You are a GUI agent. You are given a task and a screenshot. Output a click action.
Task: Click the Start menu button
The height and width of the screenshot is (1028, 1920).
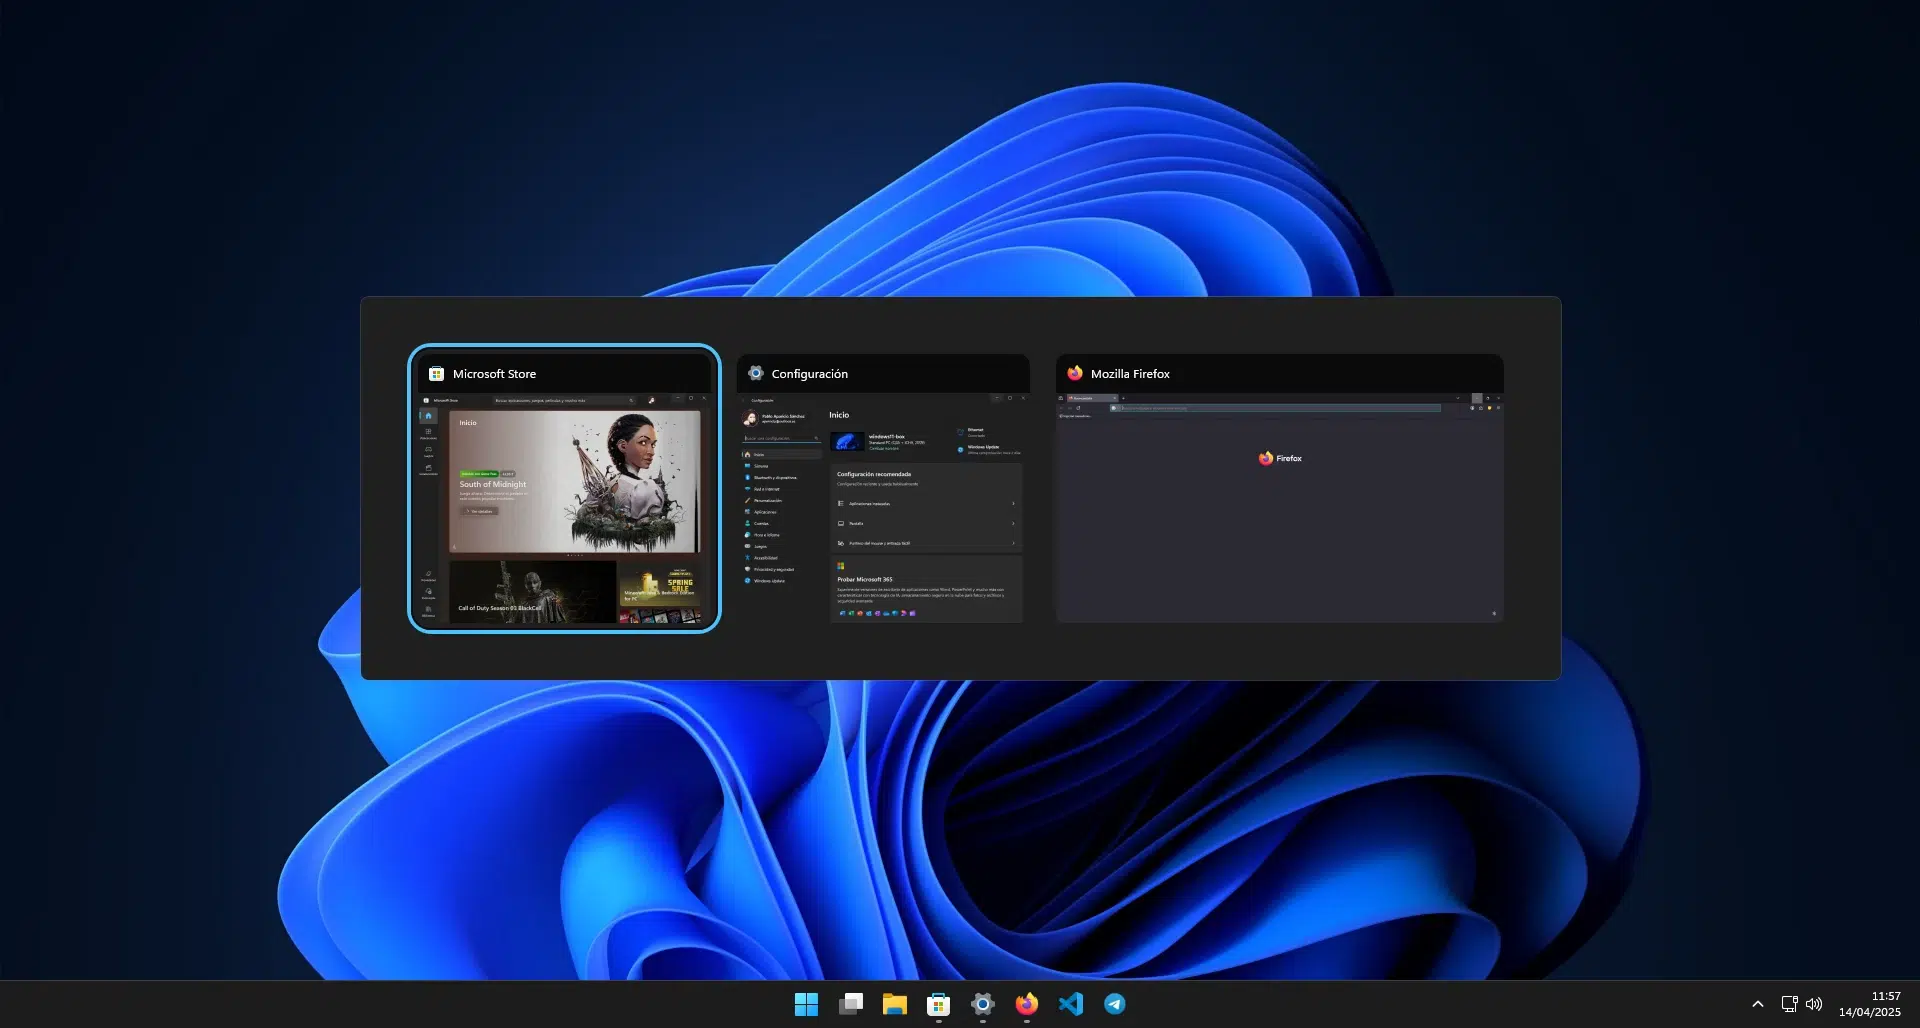click(x=806, y=1004)
